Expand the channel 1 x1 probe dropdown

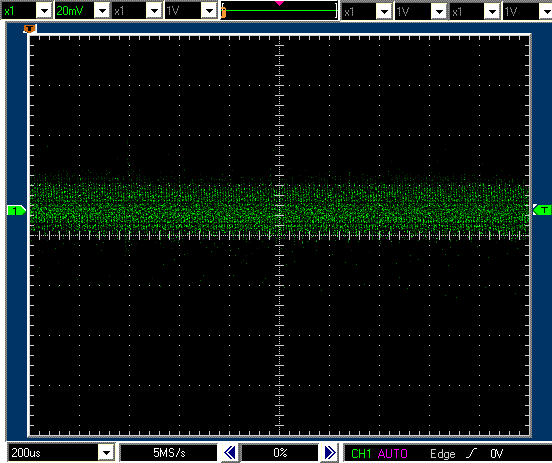click(45, 11)
